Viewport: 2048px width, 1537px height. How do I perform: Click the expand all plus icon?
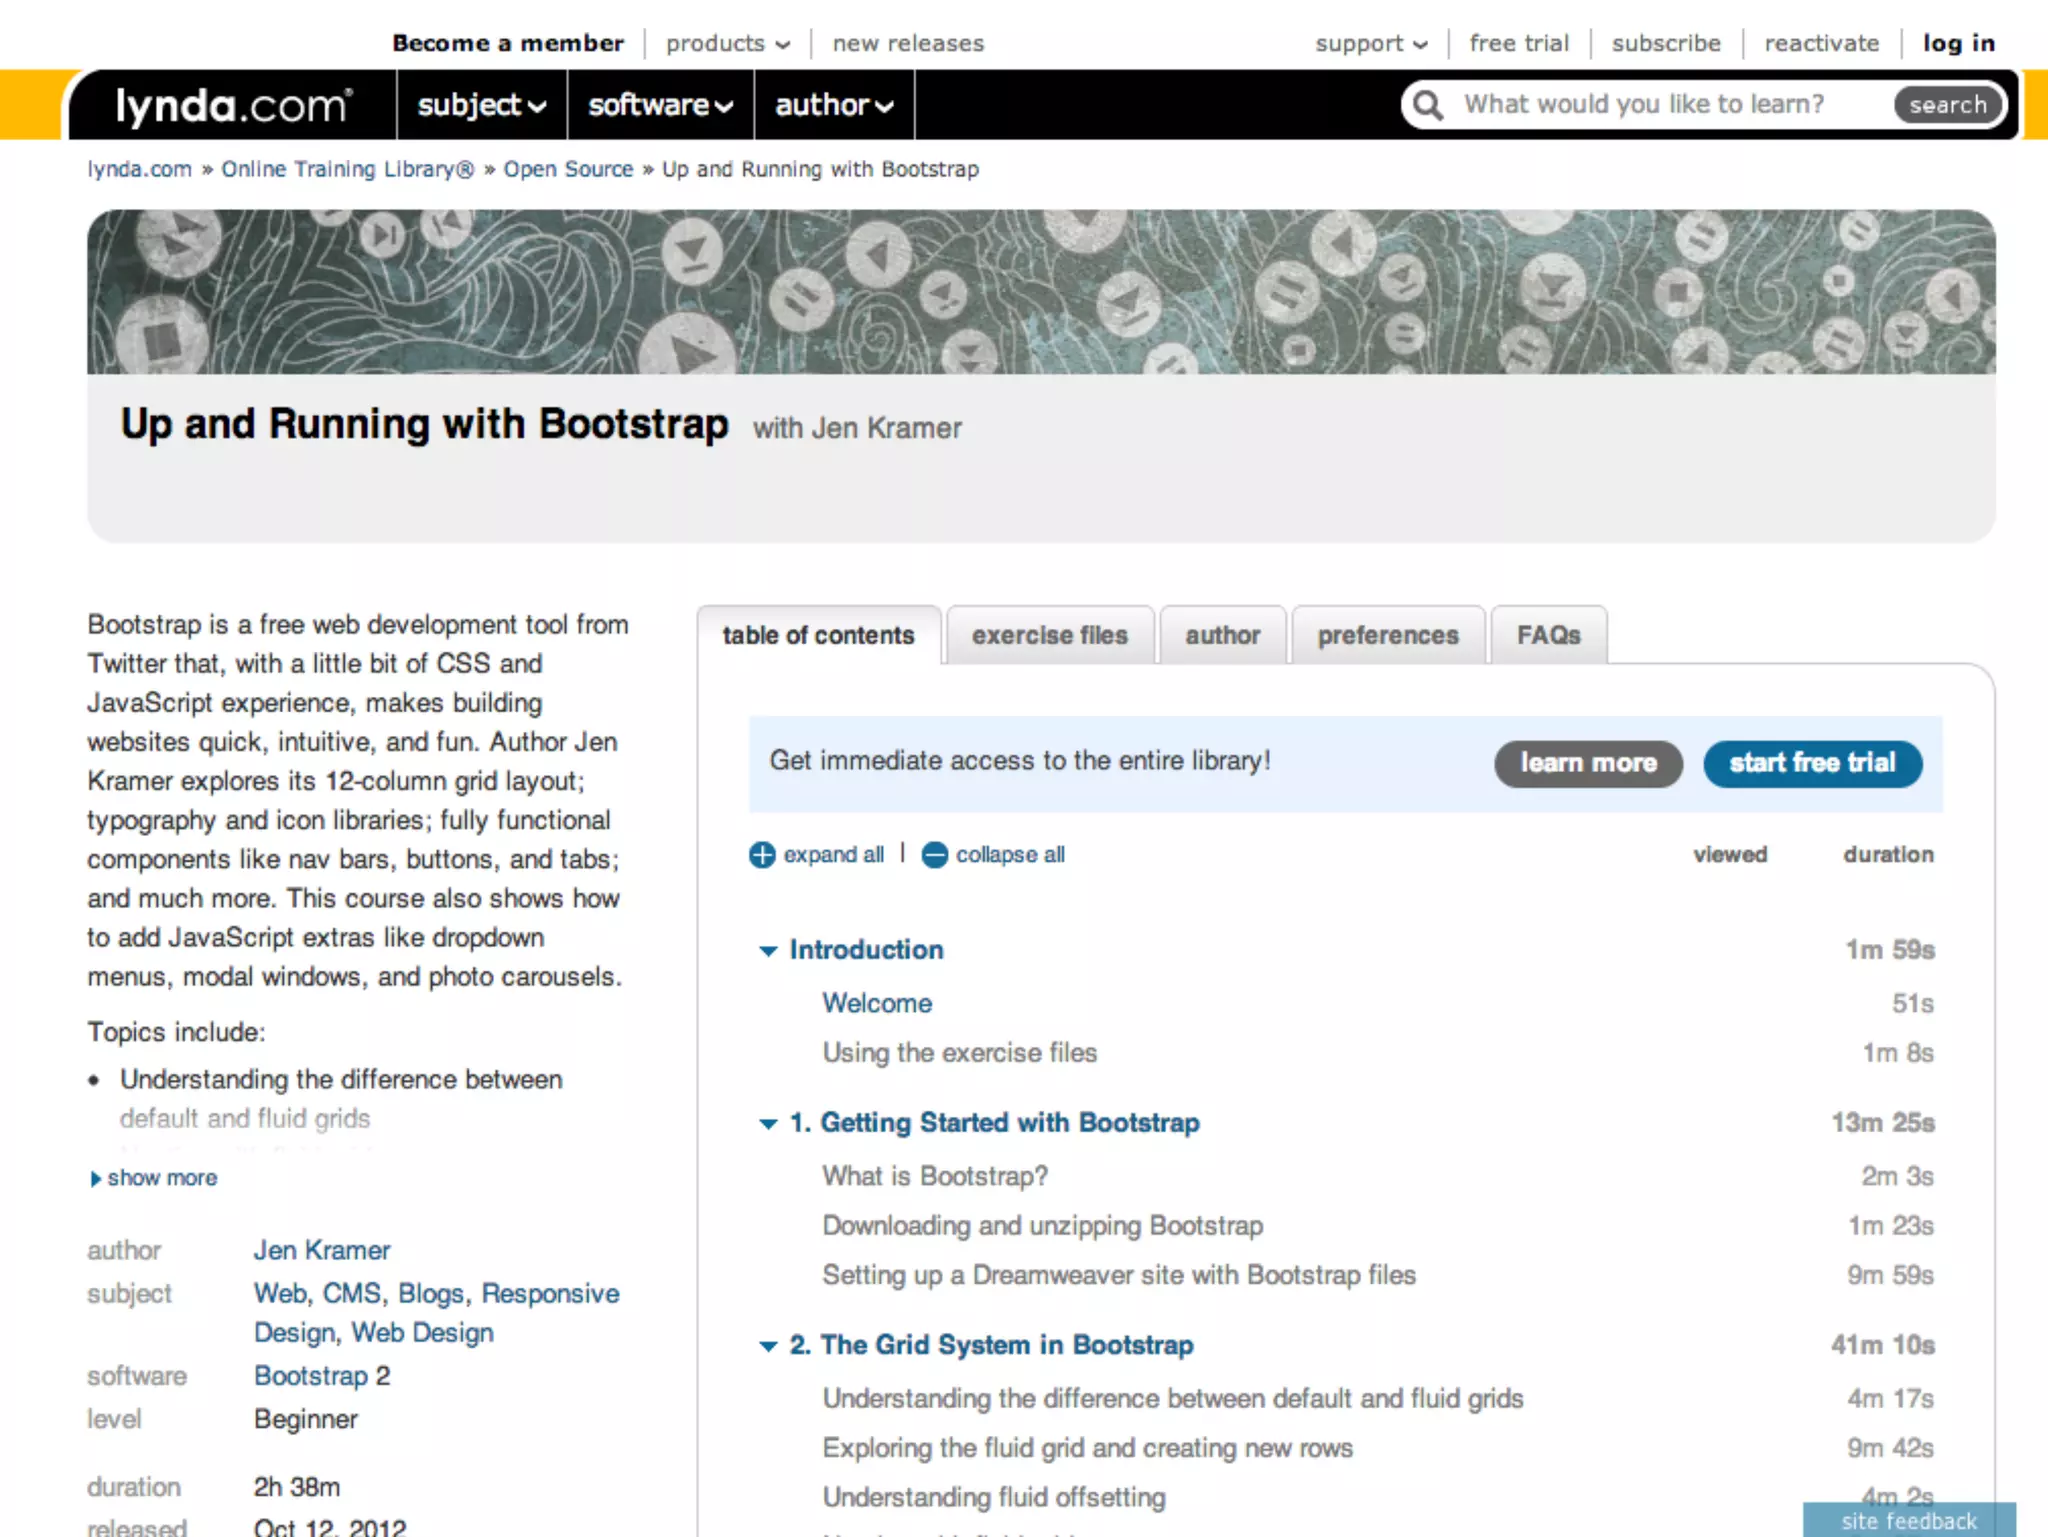pos(762,855)
